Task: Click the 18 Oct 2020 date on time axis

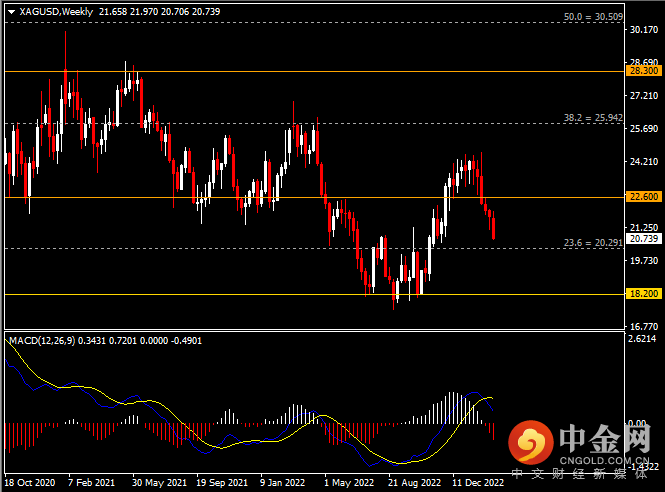Action: (x=32, y=482)
